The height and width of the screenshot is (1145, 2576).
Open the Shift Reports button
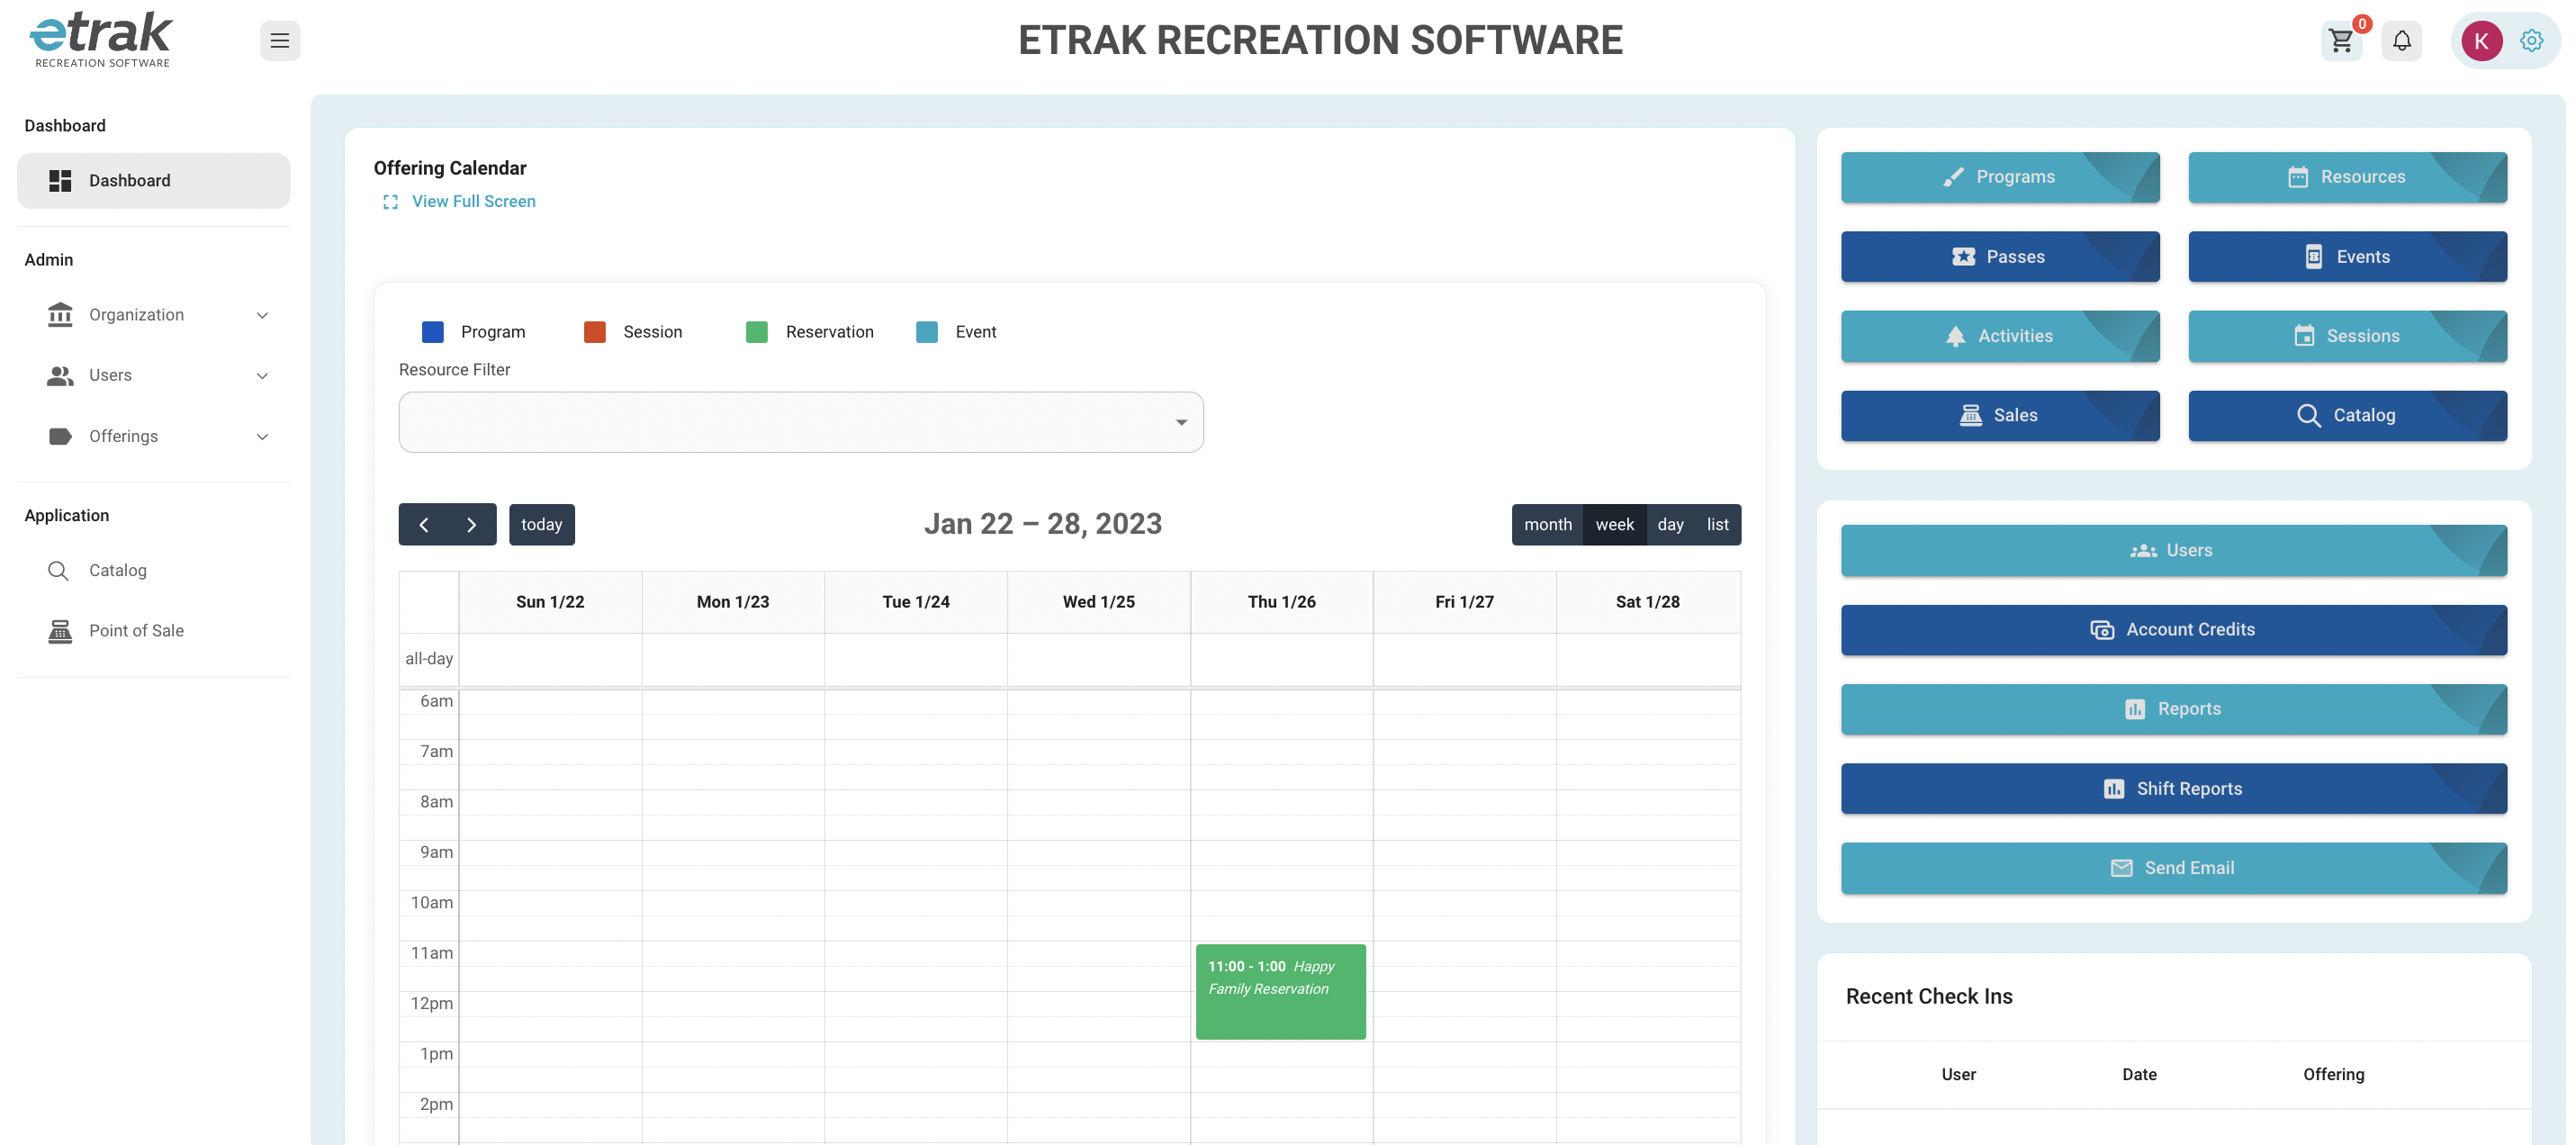point(2174,789)
